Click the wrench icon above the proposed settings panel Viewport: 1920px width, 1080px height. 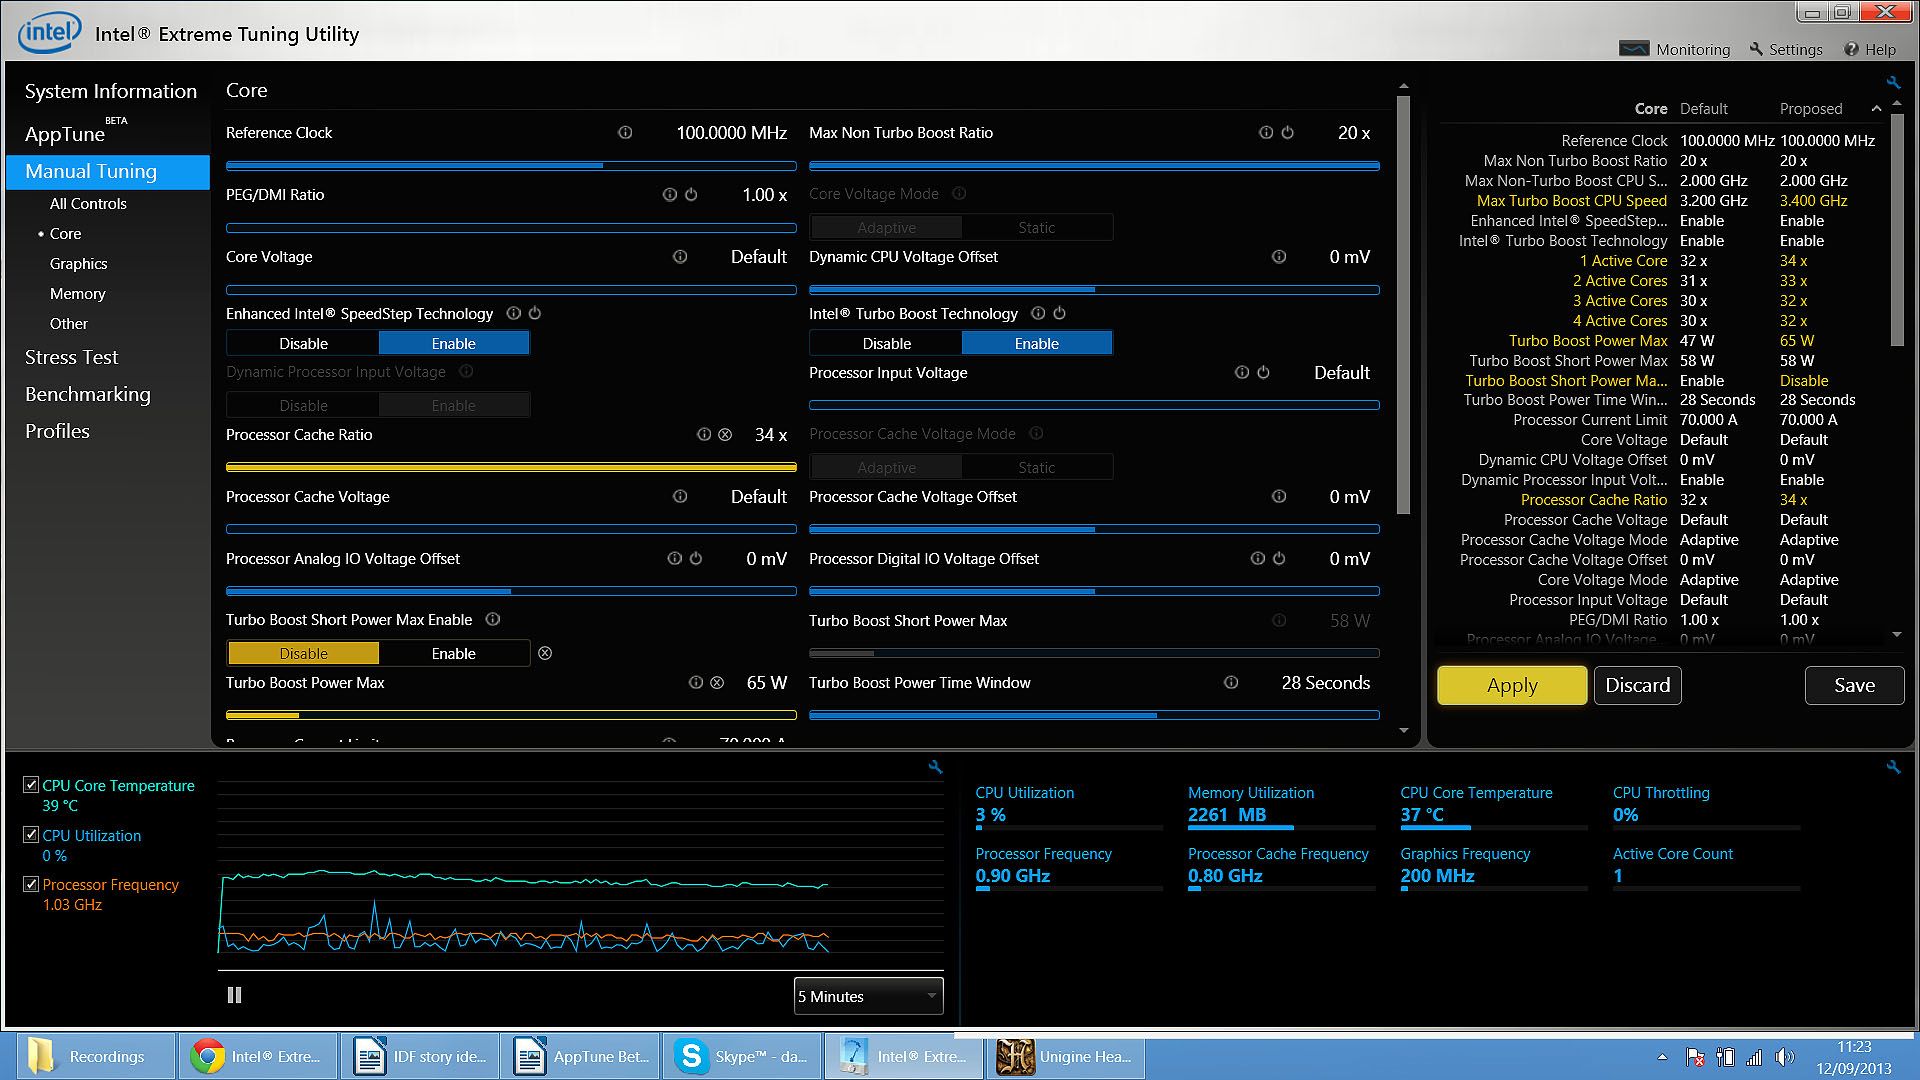click(x=1892, y=83)
